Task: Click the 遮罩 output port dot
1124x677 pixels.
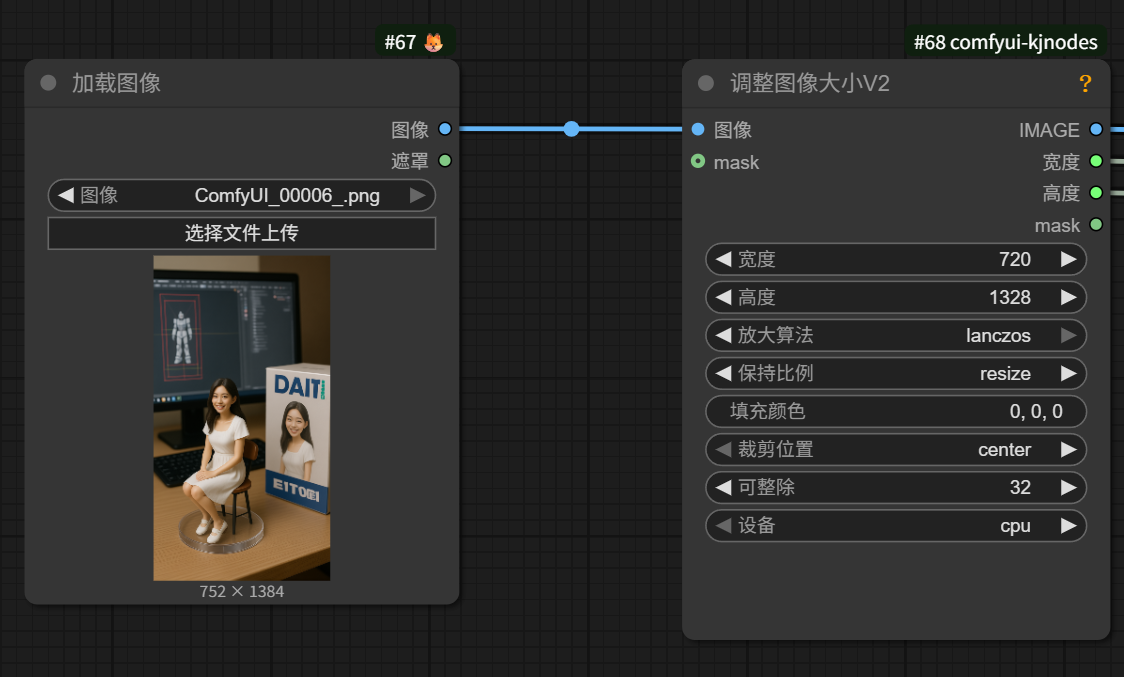Action: [x=444, y=160]
